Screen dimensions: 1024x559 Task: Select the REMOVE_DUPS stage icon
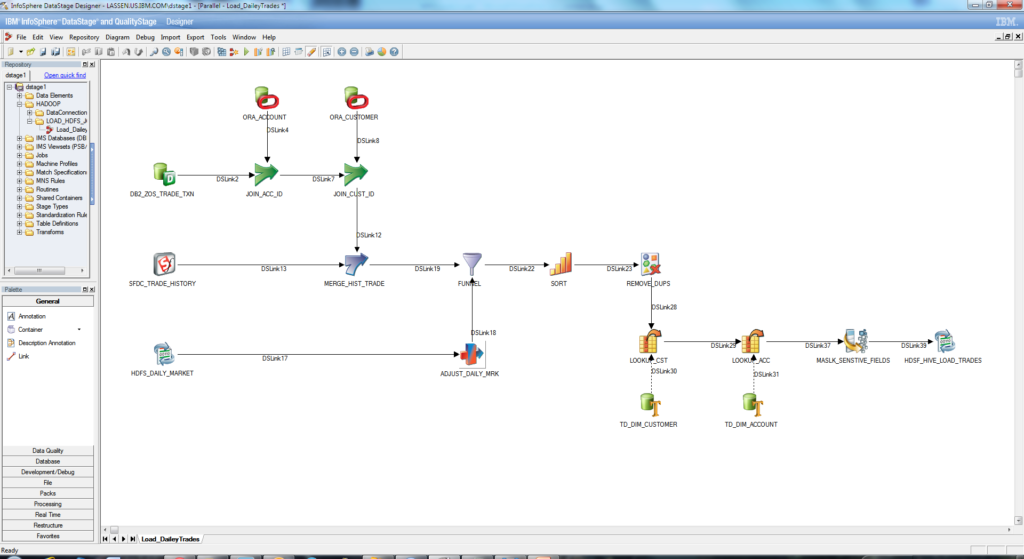click(x=651, y=264)
